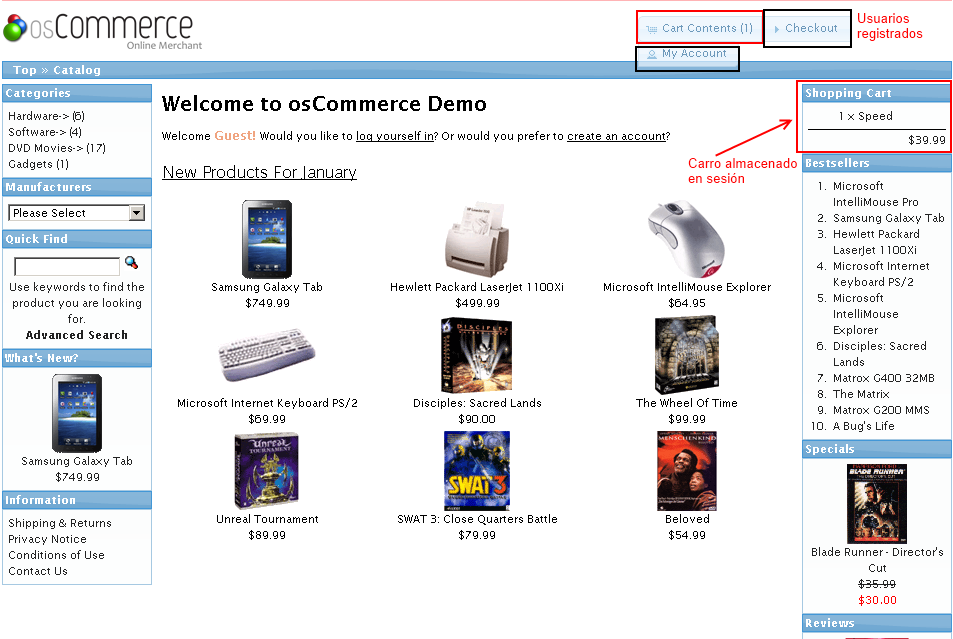Image resolution: width=953 pixels, height=639 pixels.
Task: Open Unreal Tournament product image
Action: pyautogui.click(x=267, y=471)
